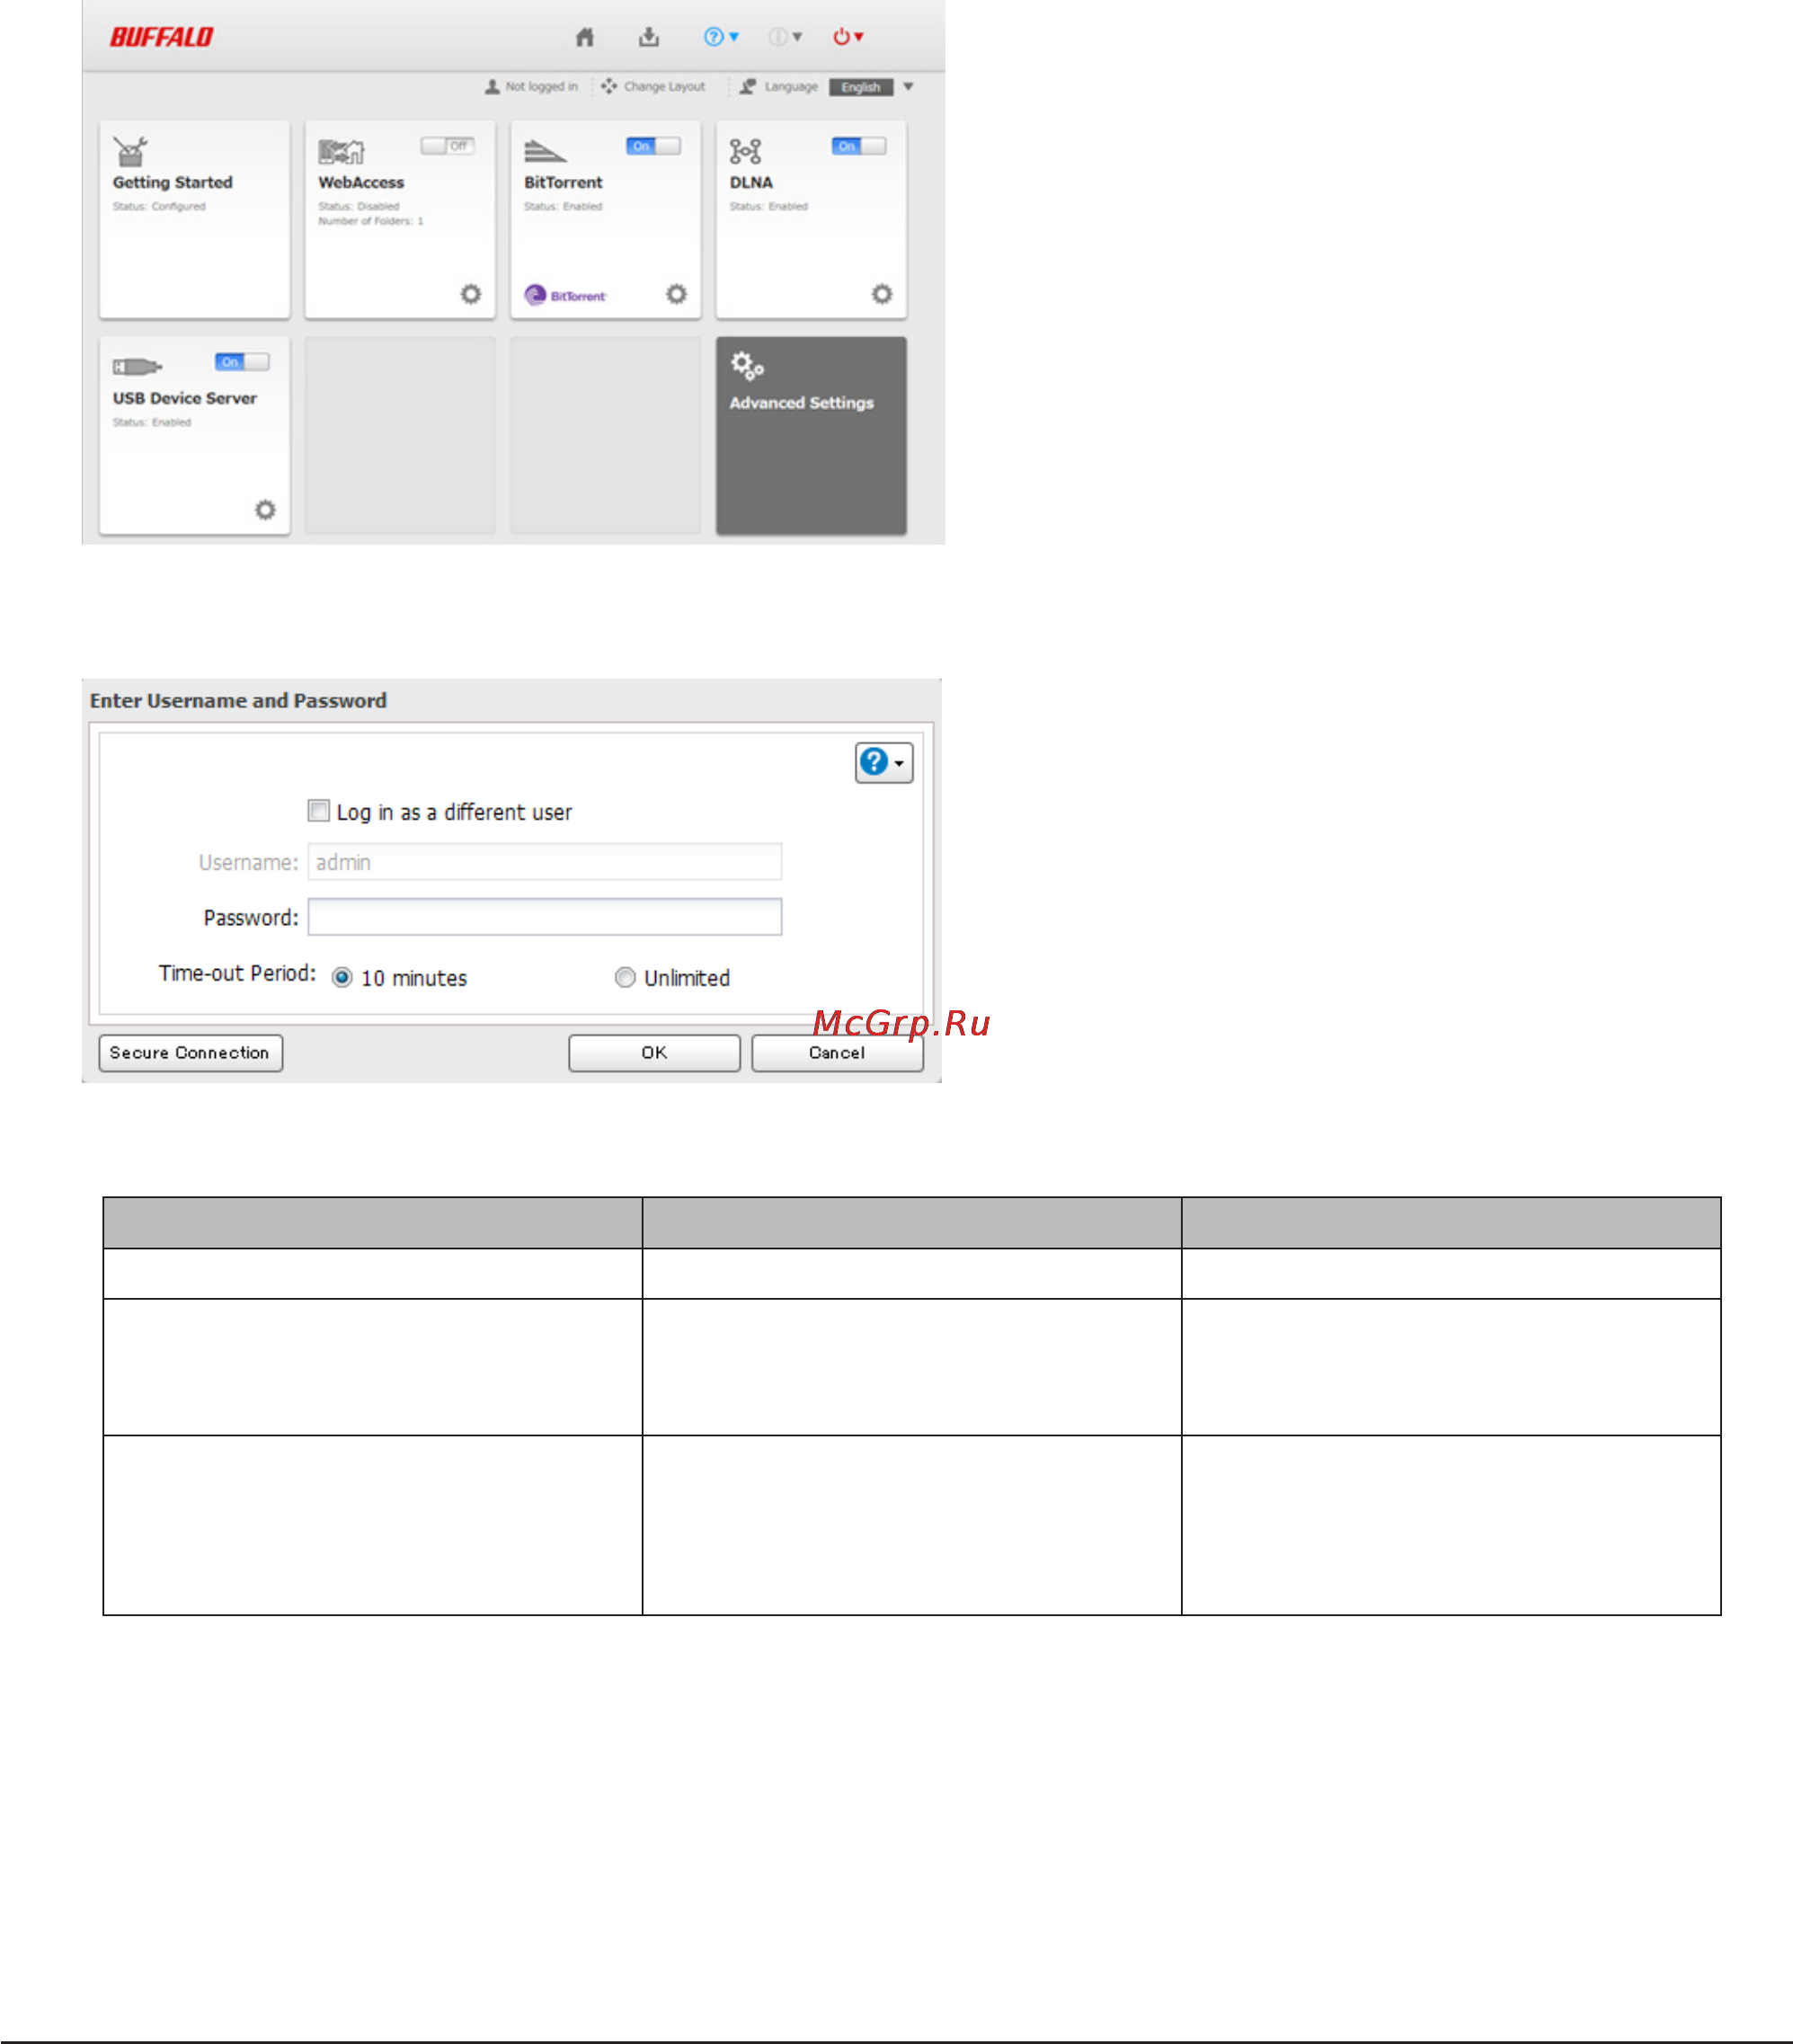Click Cancel in login dialog
This screenshot has height=2044, width=1793.
[x=838, y=1053]
